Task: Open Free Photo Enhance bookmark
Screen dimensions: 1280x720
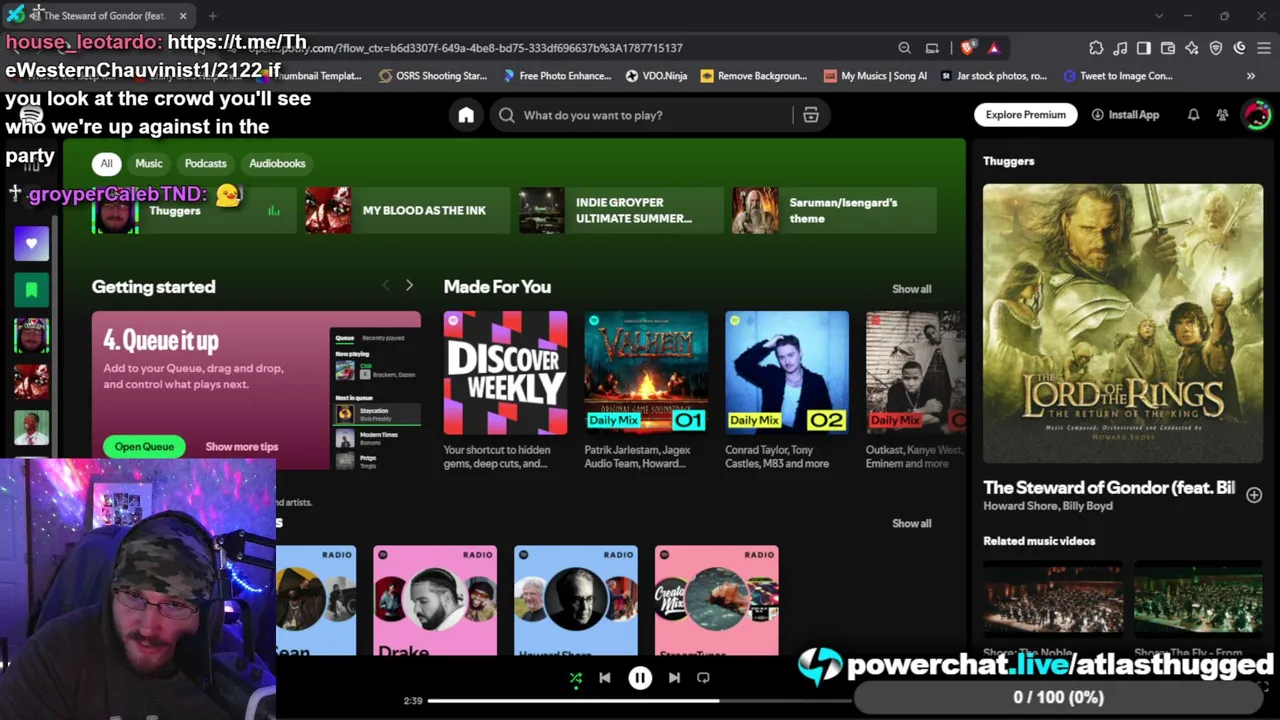Action: (557, 76)
